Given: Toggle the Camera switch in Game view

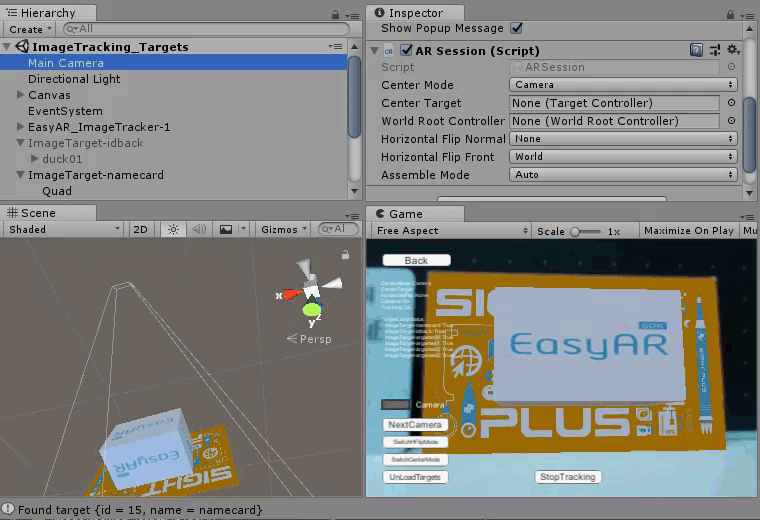Looking at the screenshot, I should (x=396, y=405).
